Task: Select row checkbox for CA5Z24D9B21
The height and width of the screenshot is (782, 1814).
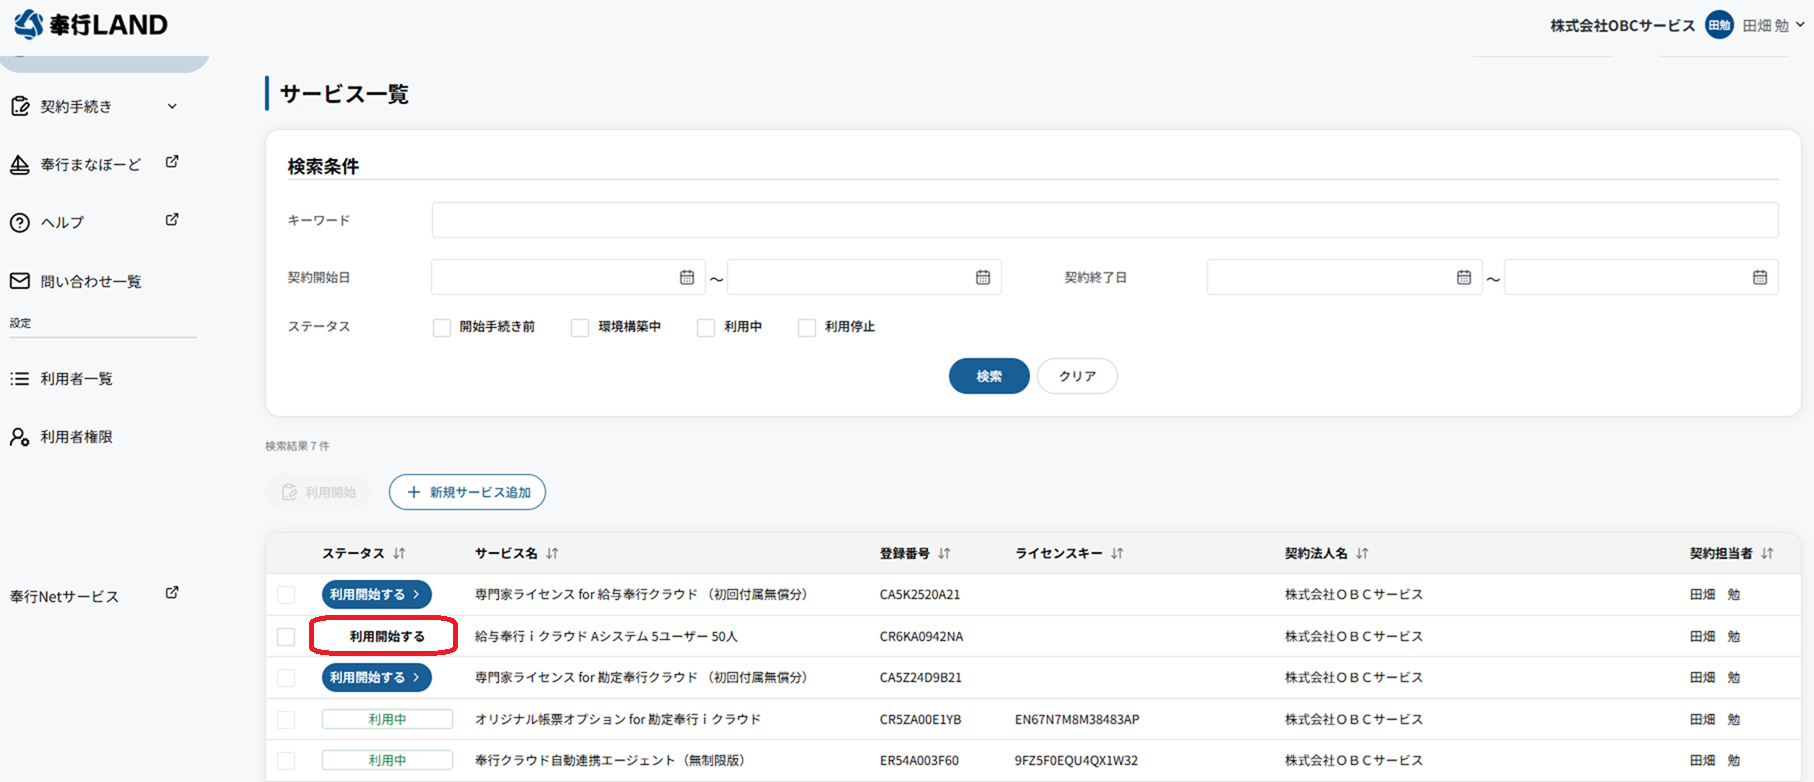Action: [x=286, y=678]
